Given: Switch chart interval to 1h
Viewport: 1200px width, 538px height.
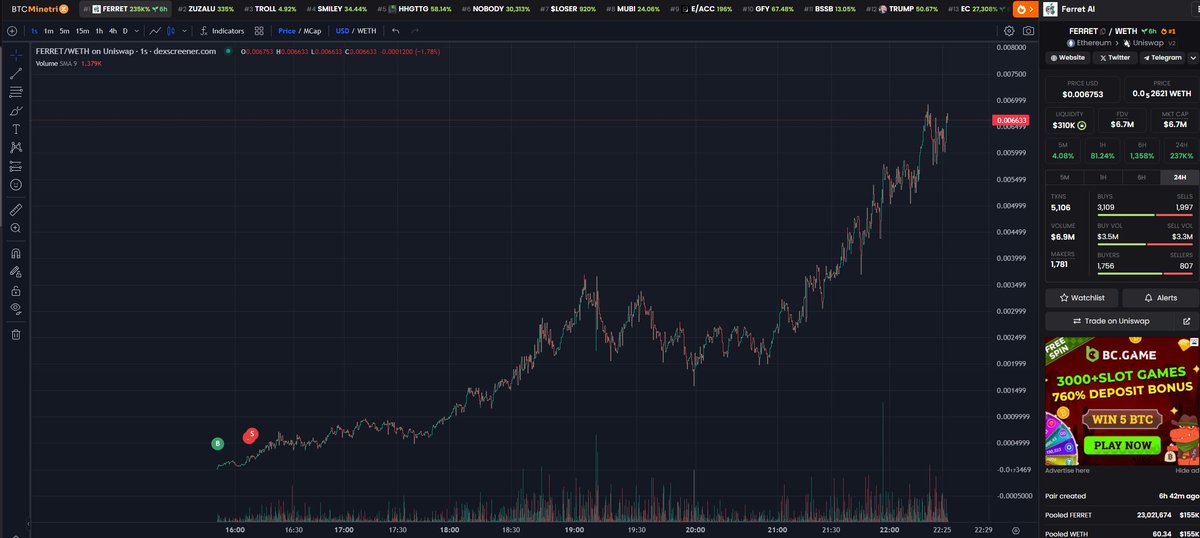Looking at the screenshot, I should pos(99,31).
